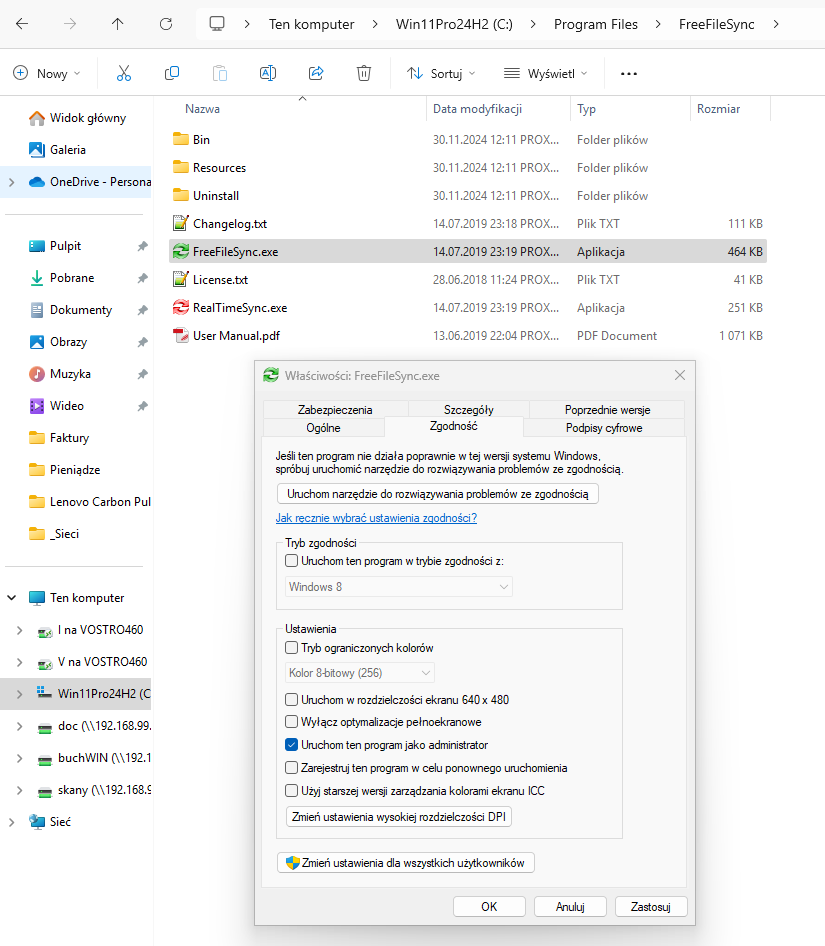Switch to the Szczegóły tab

click(x=469, y=410)
